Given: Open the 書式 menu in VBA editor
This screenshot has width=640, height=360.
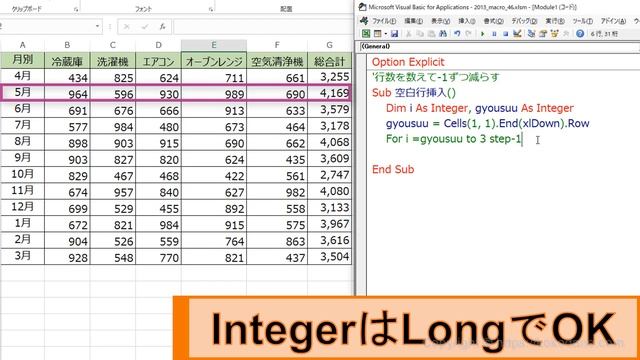Looking at the screenshot, I should pyautogui.click(x=493, y=21).
